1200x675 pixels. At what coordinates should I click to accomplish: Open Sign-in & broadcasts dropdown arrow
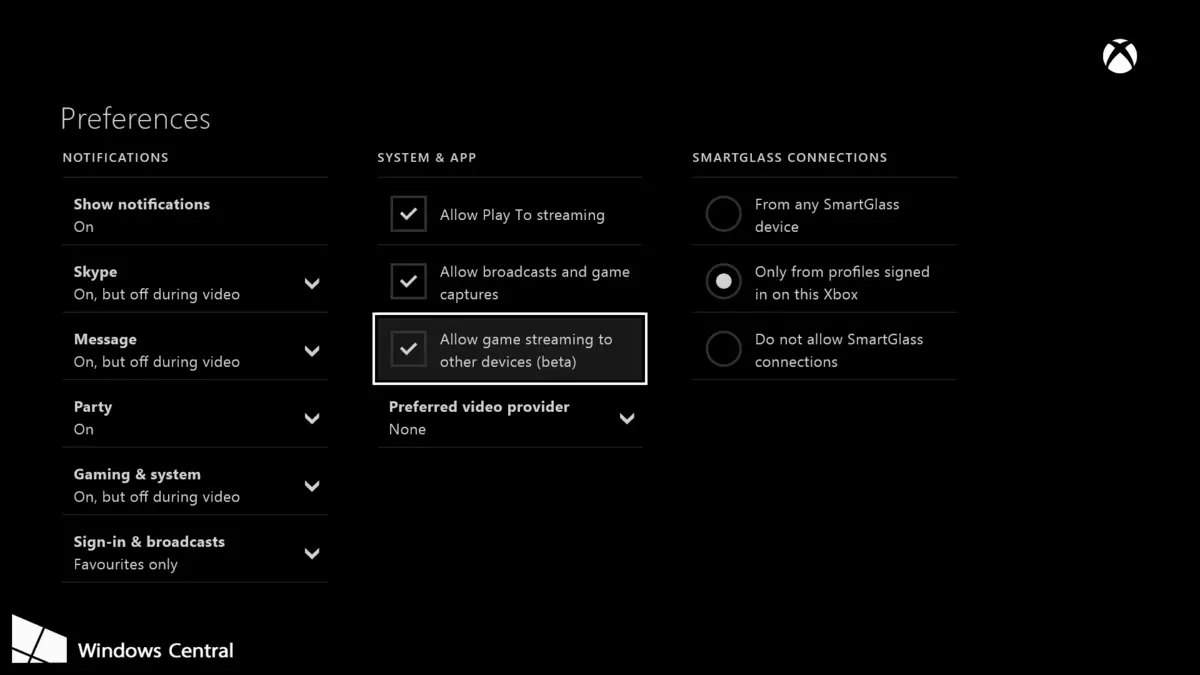[x=312, y=553]
